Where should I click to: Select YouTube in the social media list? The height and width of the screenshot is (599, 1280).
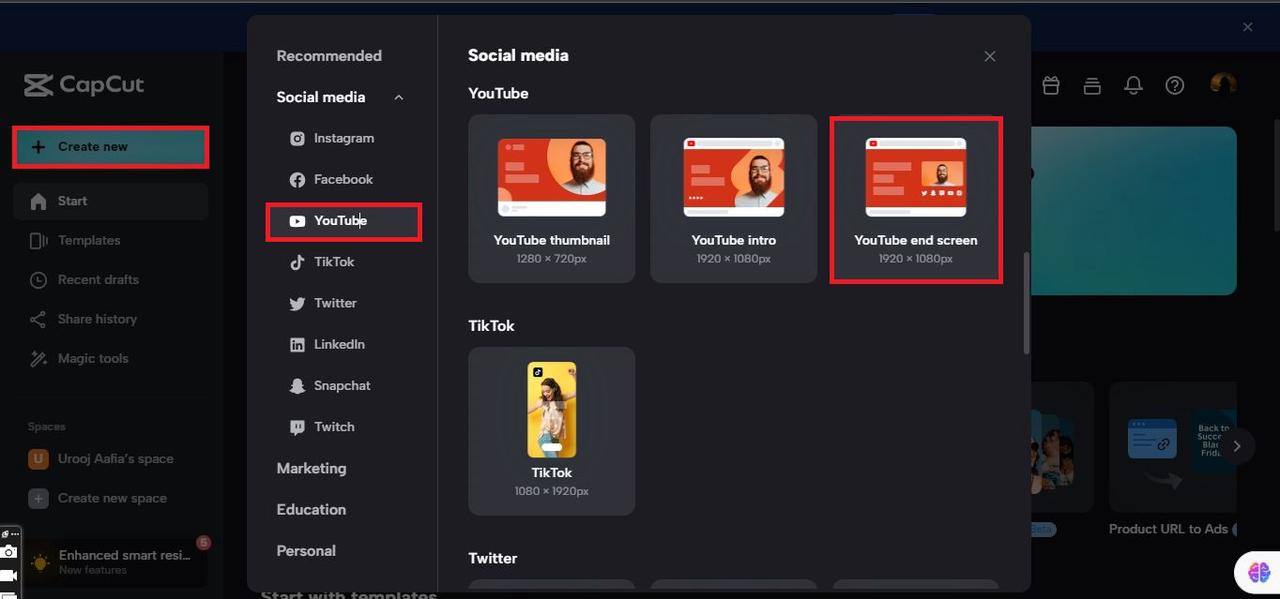[343, 221]
